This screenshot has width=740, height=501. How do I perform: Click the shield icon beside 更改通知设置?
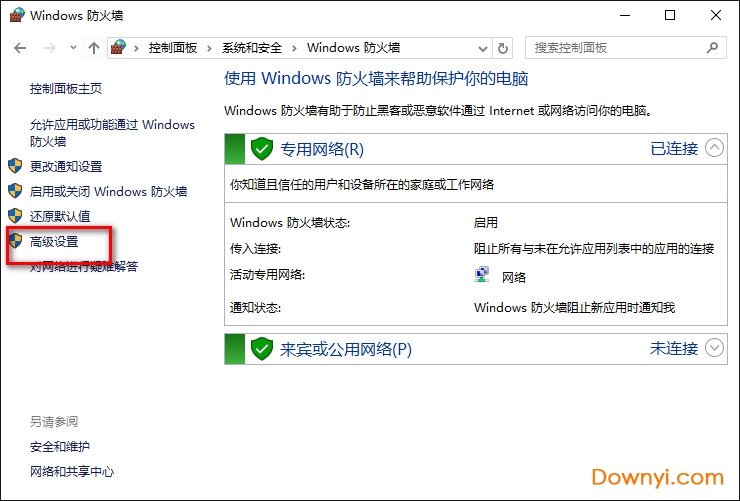click(x=15, y=166)
